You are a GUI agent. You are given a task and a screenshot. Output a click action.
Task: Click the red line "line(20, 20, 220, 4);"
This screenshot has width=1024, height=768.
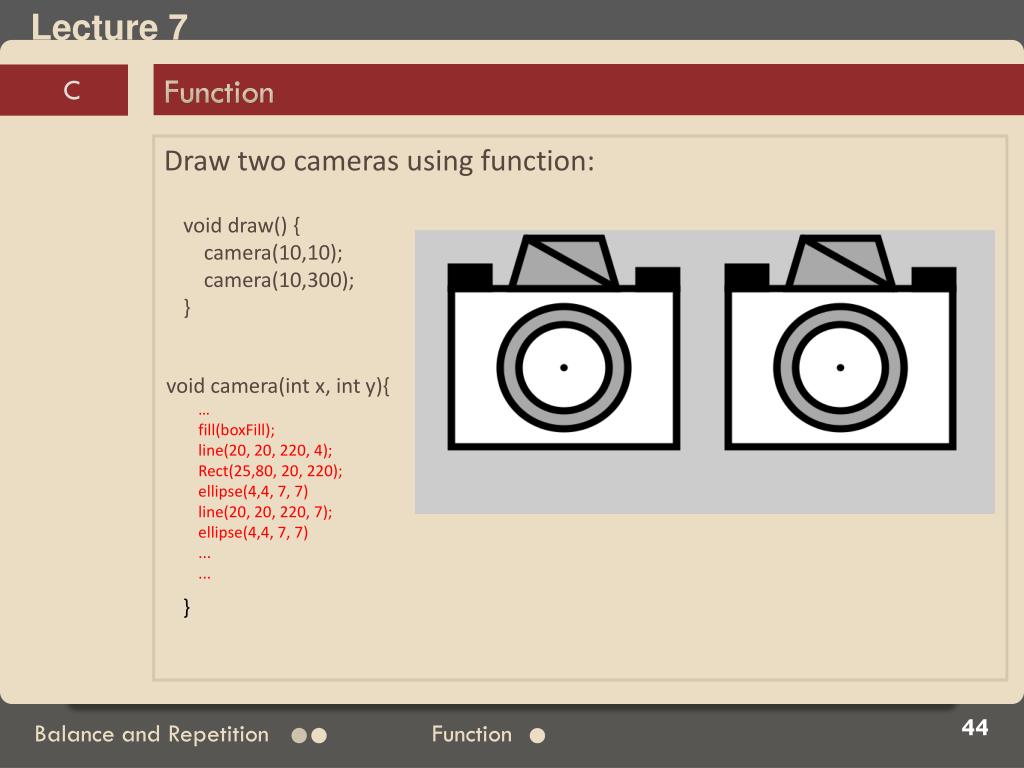pos(265,450)
